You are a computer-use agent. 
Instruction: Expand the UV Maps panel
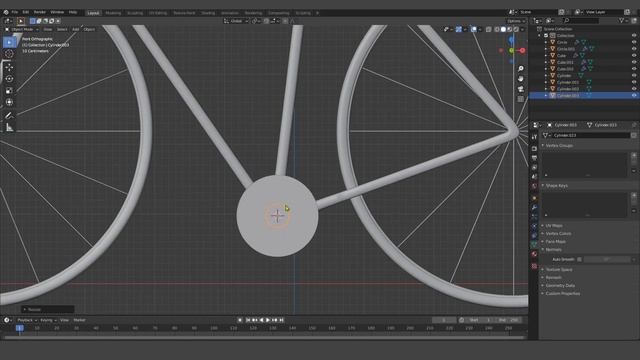click(554, 225)
